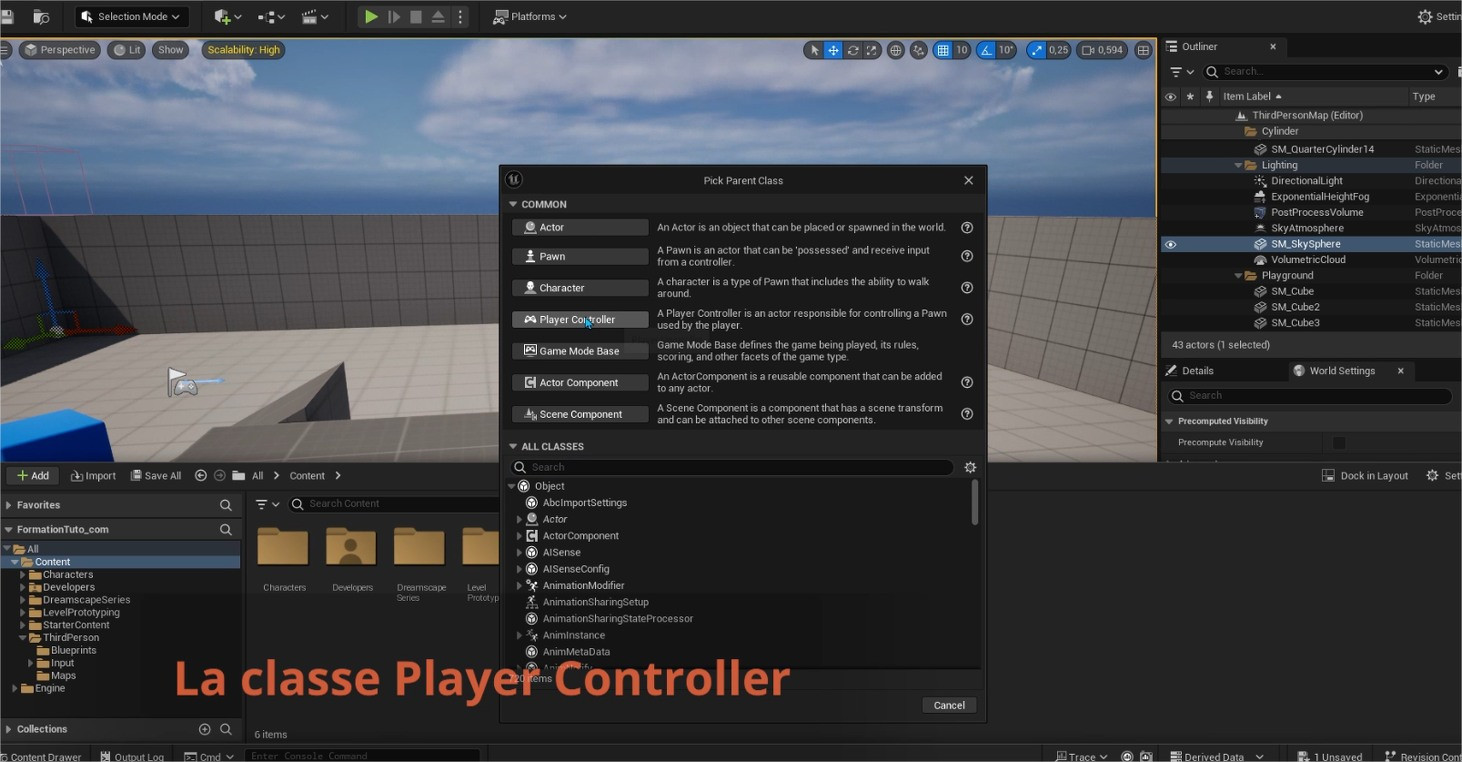Toggle rotation snap angle icon in viewport
The width and height of the screenshot is (1462, 762).
987,50
